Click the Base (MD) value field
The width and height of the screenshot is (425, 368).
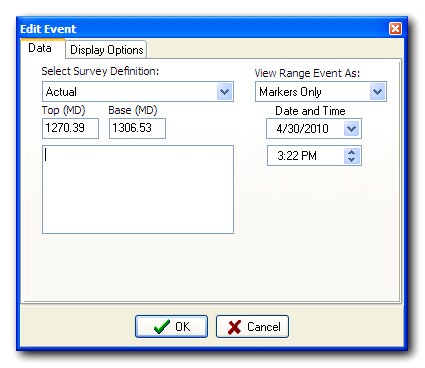tap(137, 128)
